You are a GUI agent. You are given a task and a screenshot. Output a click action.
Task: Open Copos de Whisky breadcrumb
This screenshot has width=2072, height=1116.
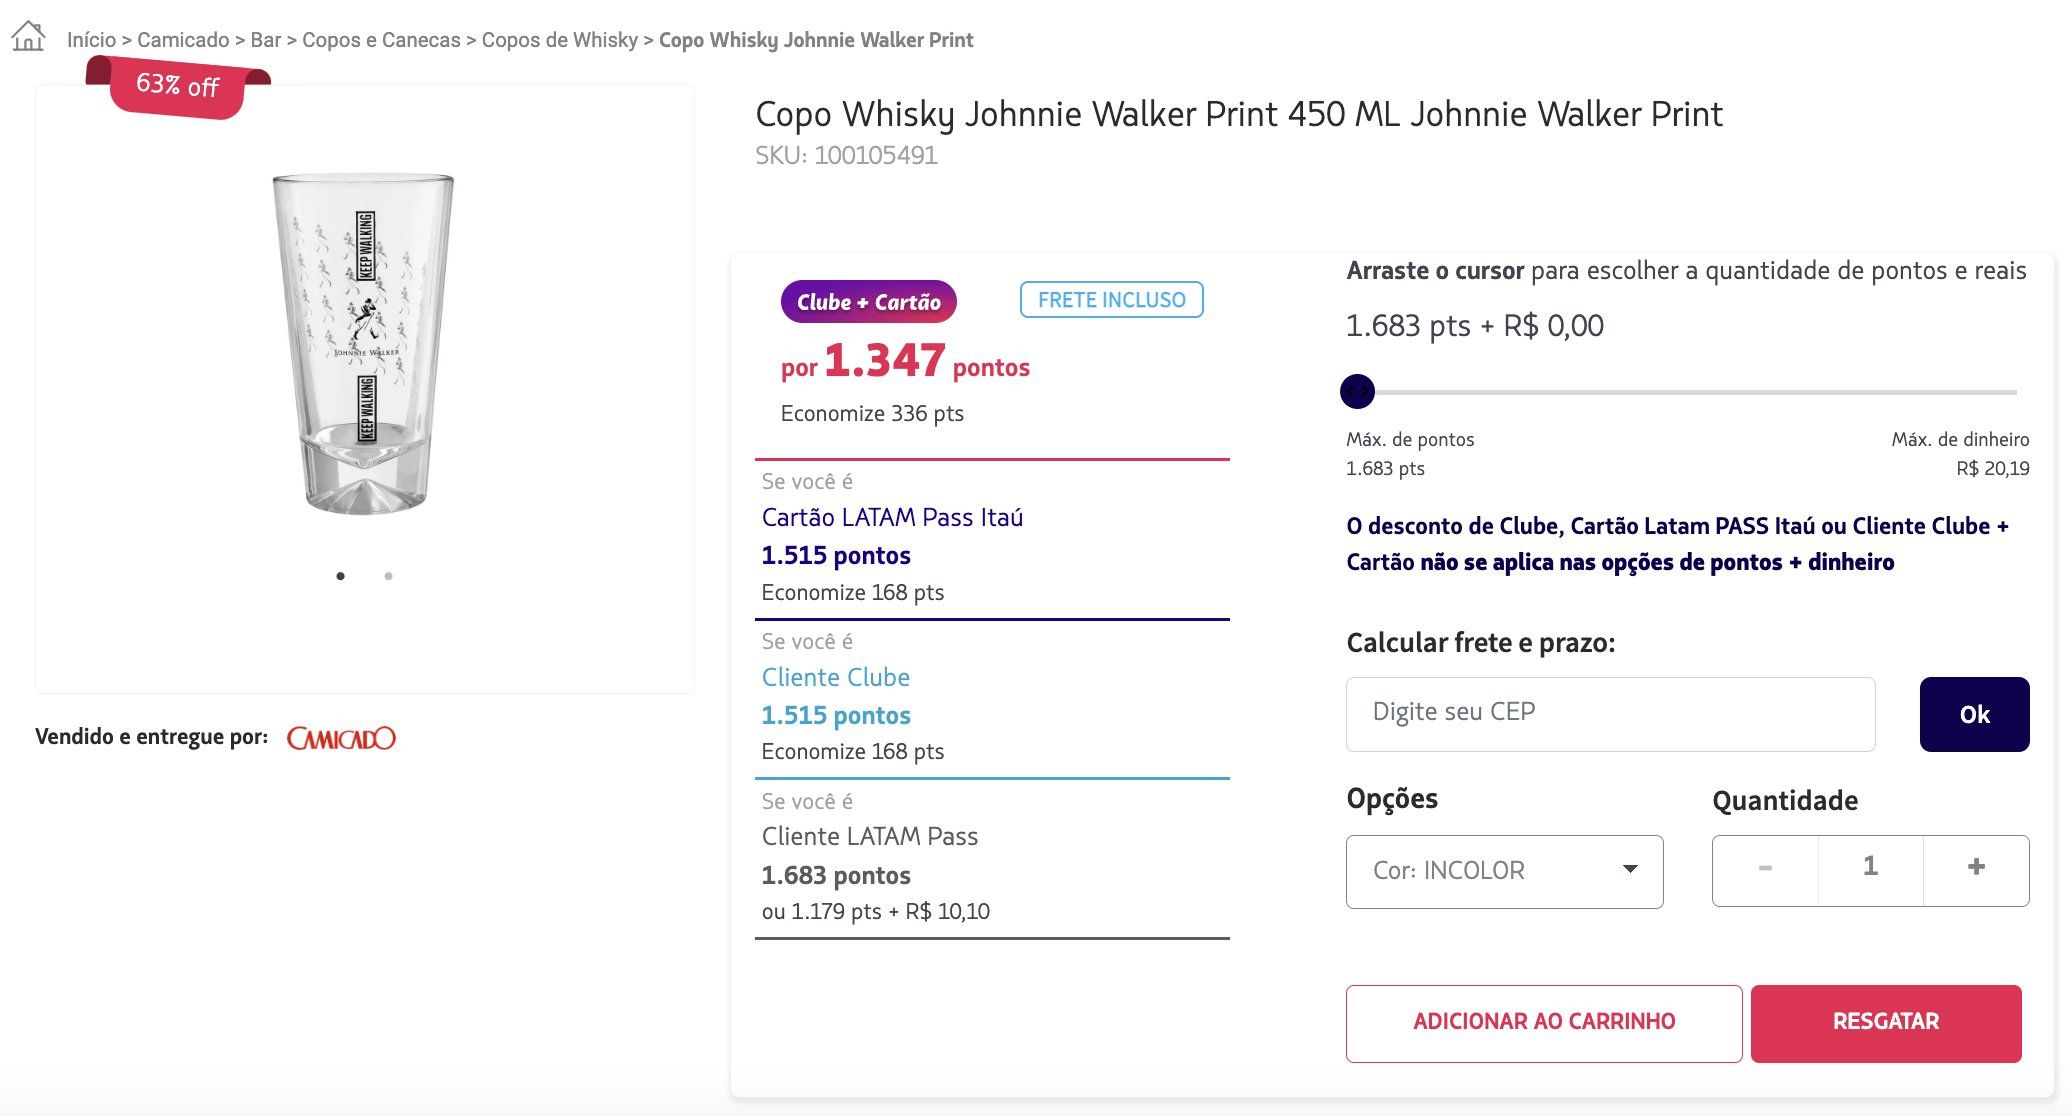tap(559, 40)
